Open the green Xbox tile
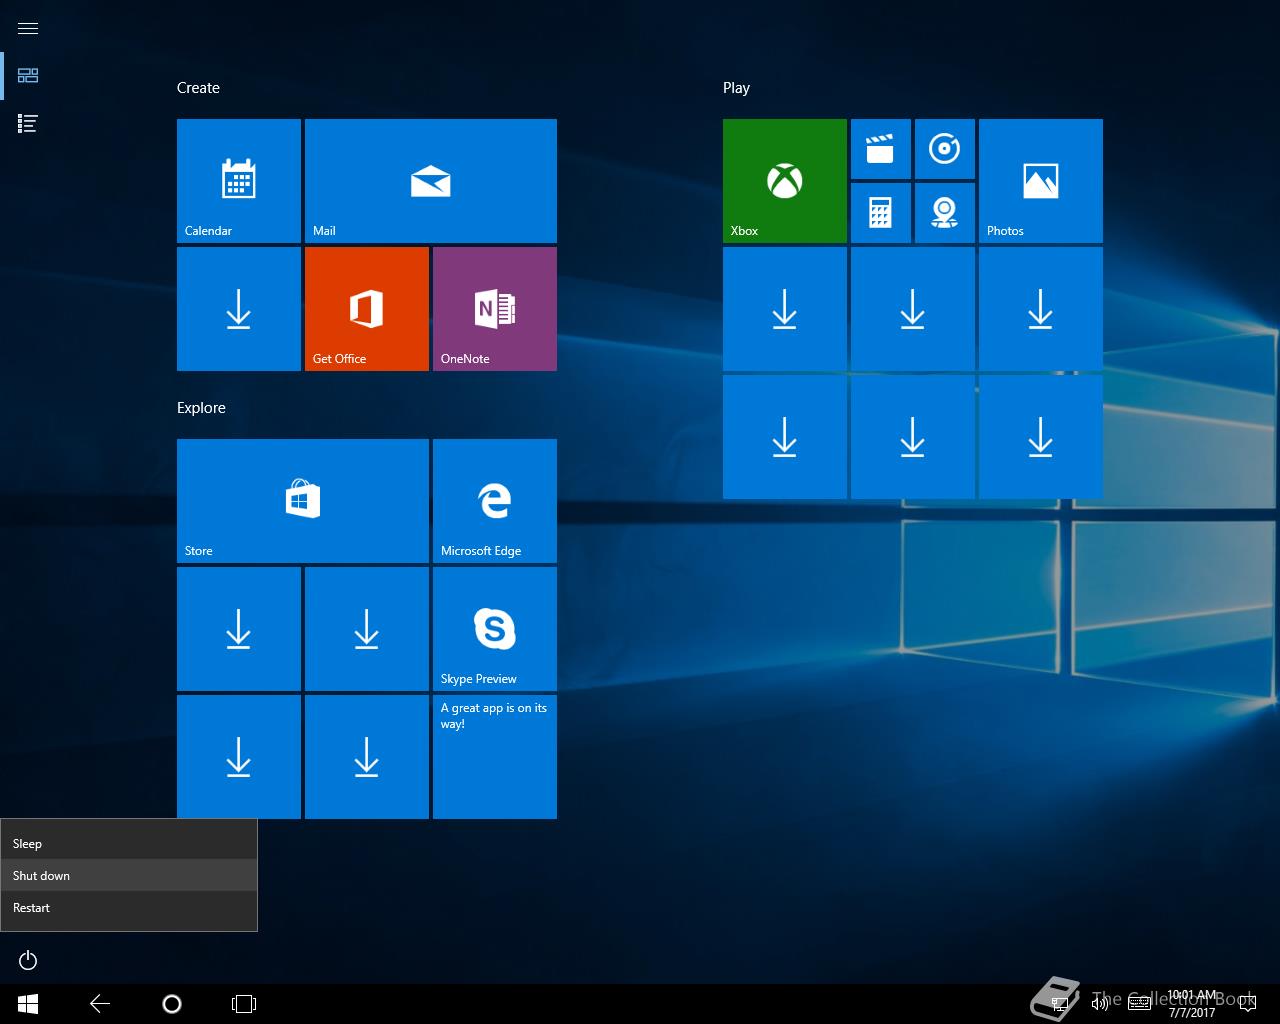 [x=785, y=181]
